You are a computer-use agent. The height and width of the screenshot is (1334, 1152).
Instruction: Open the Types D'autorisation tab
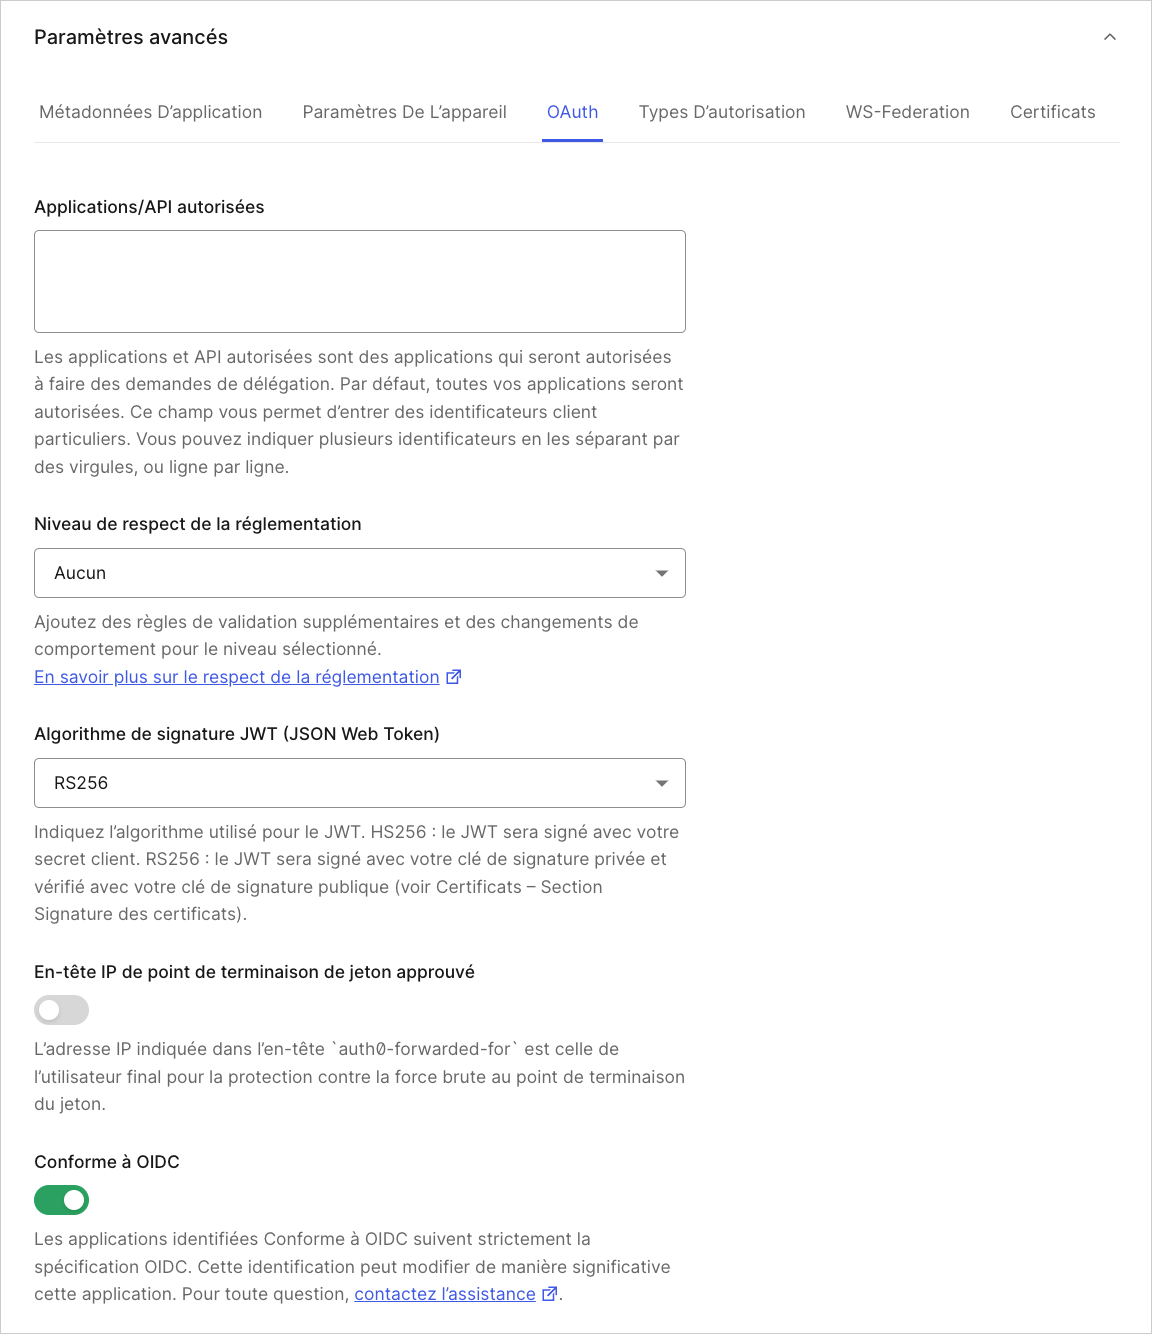[x=722, y=112]
